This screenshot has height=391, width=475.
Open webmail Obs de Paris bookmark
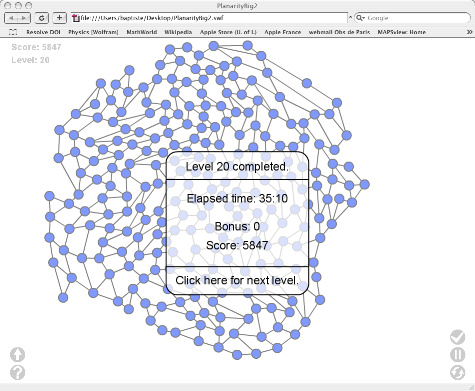pos(339,32)
